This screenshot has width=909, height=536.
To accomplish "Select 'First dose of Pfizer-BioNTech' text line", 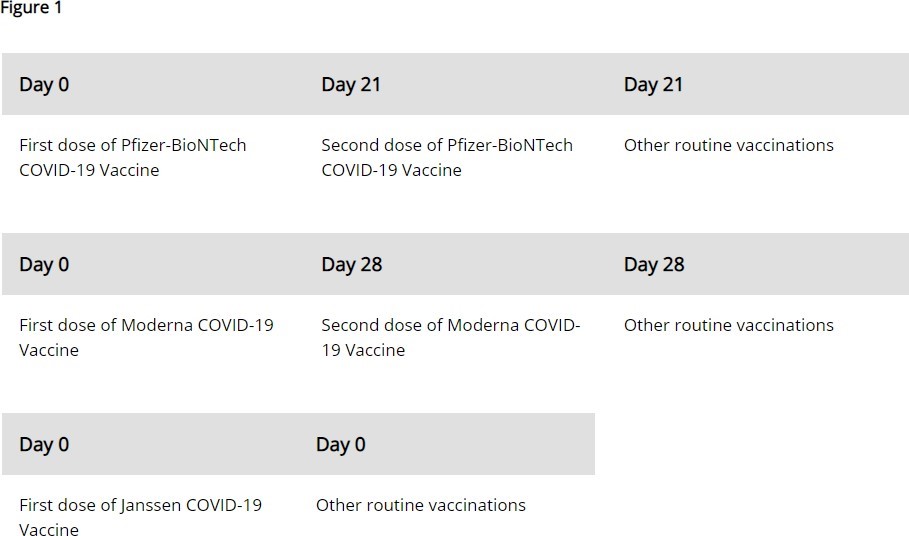I will [x=132, y=145].
